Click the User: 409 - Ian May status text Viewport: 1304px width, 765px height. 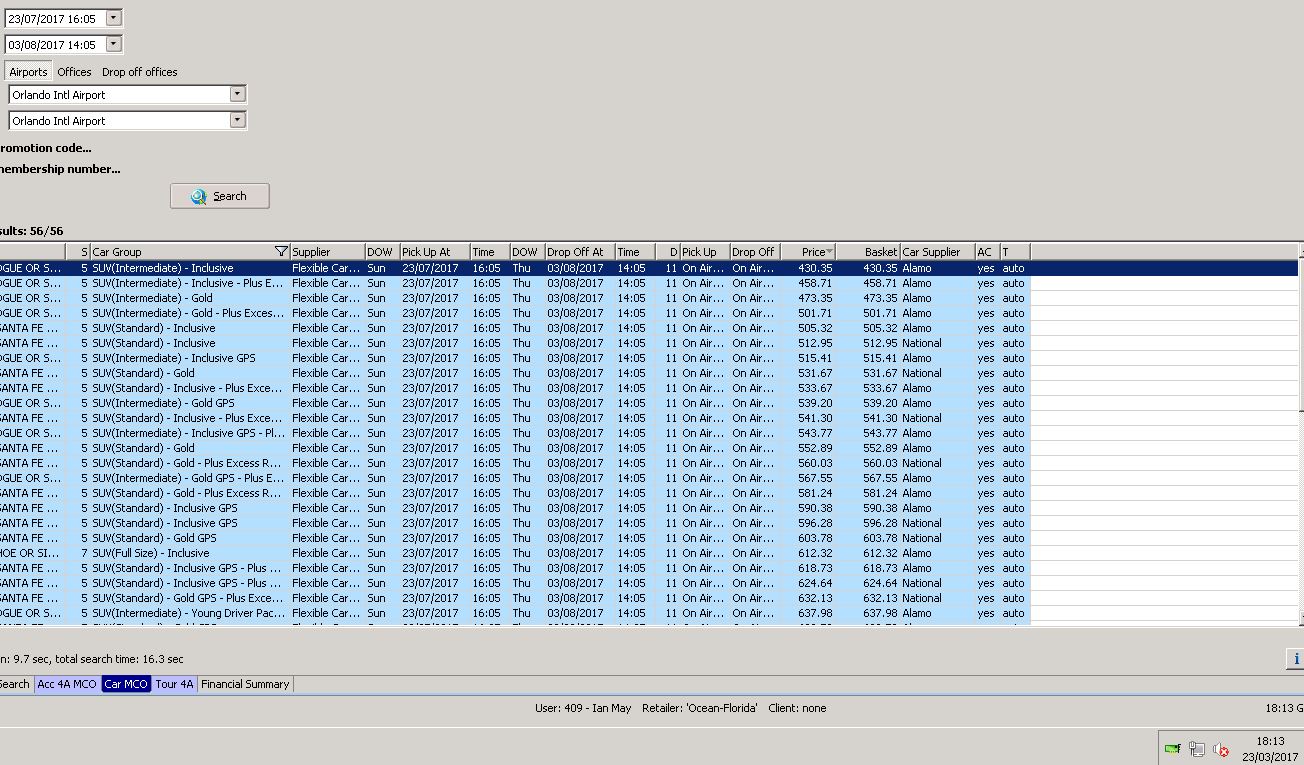click(x=583, y=708)
